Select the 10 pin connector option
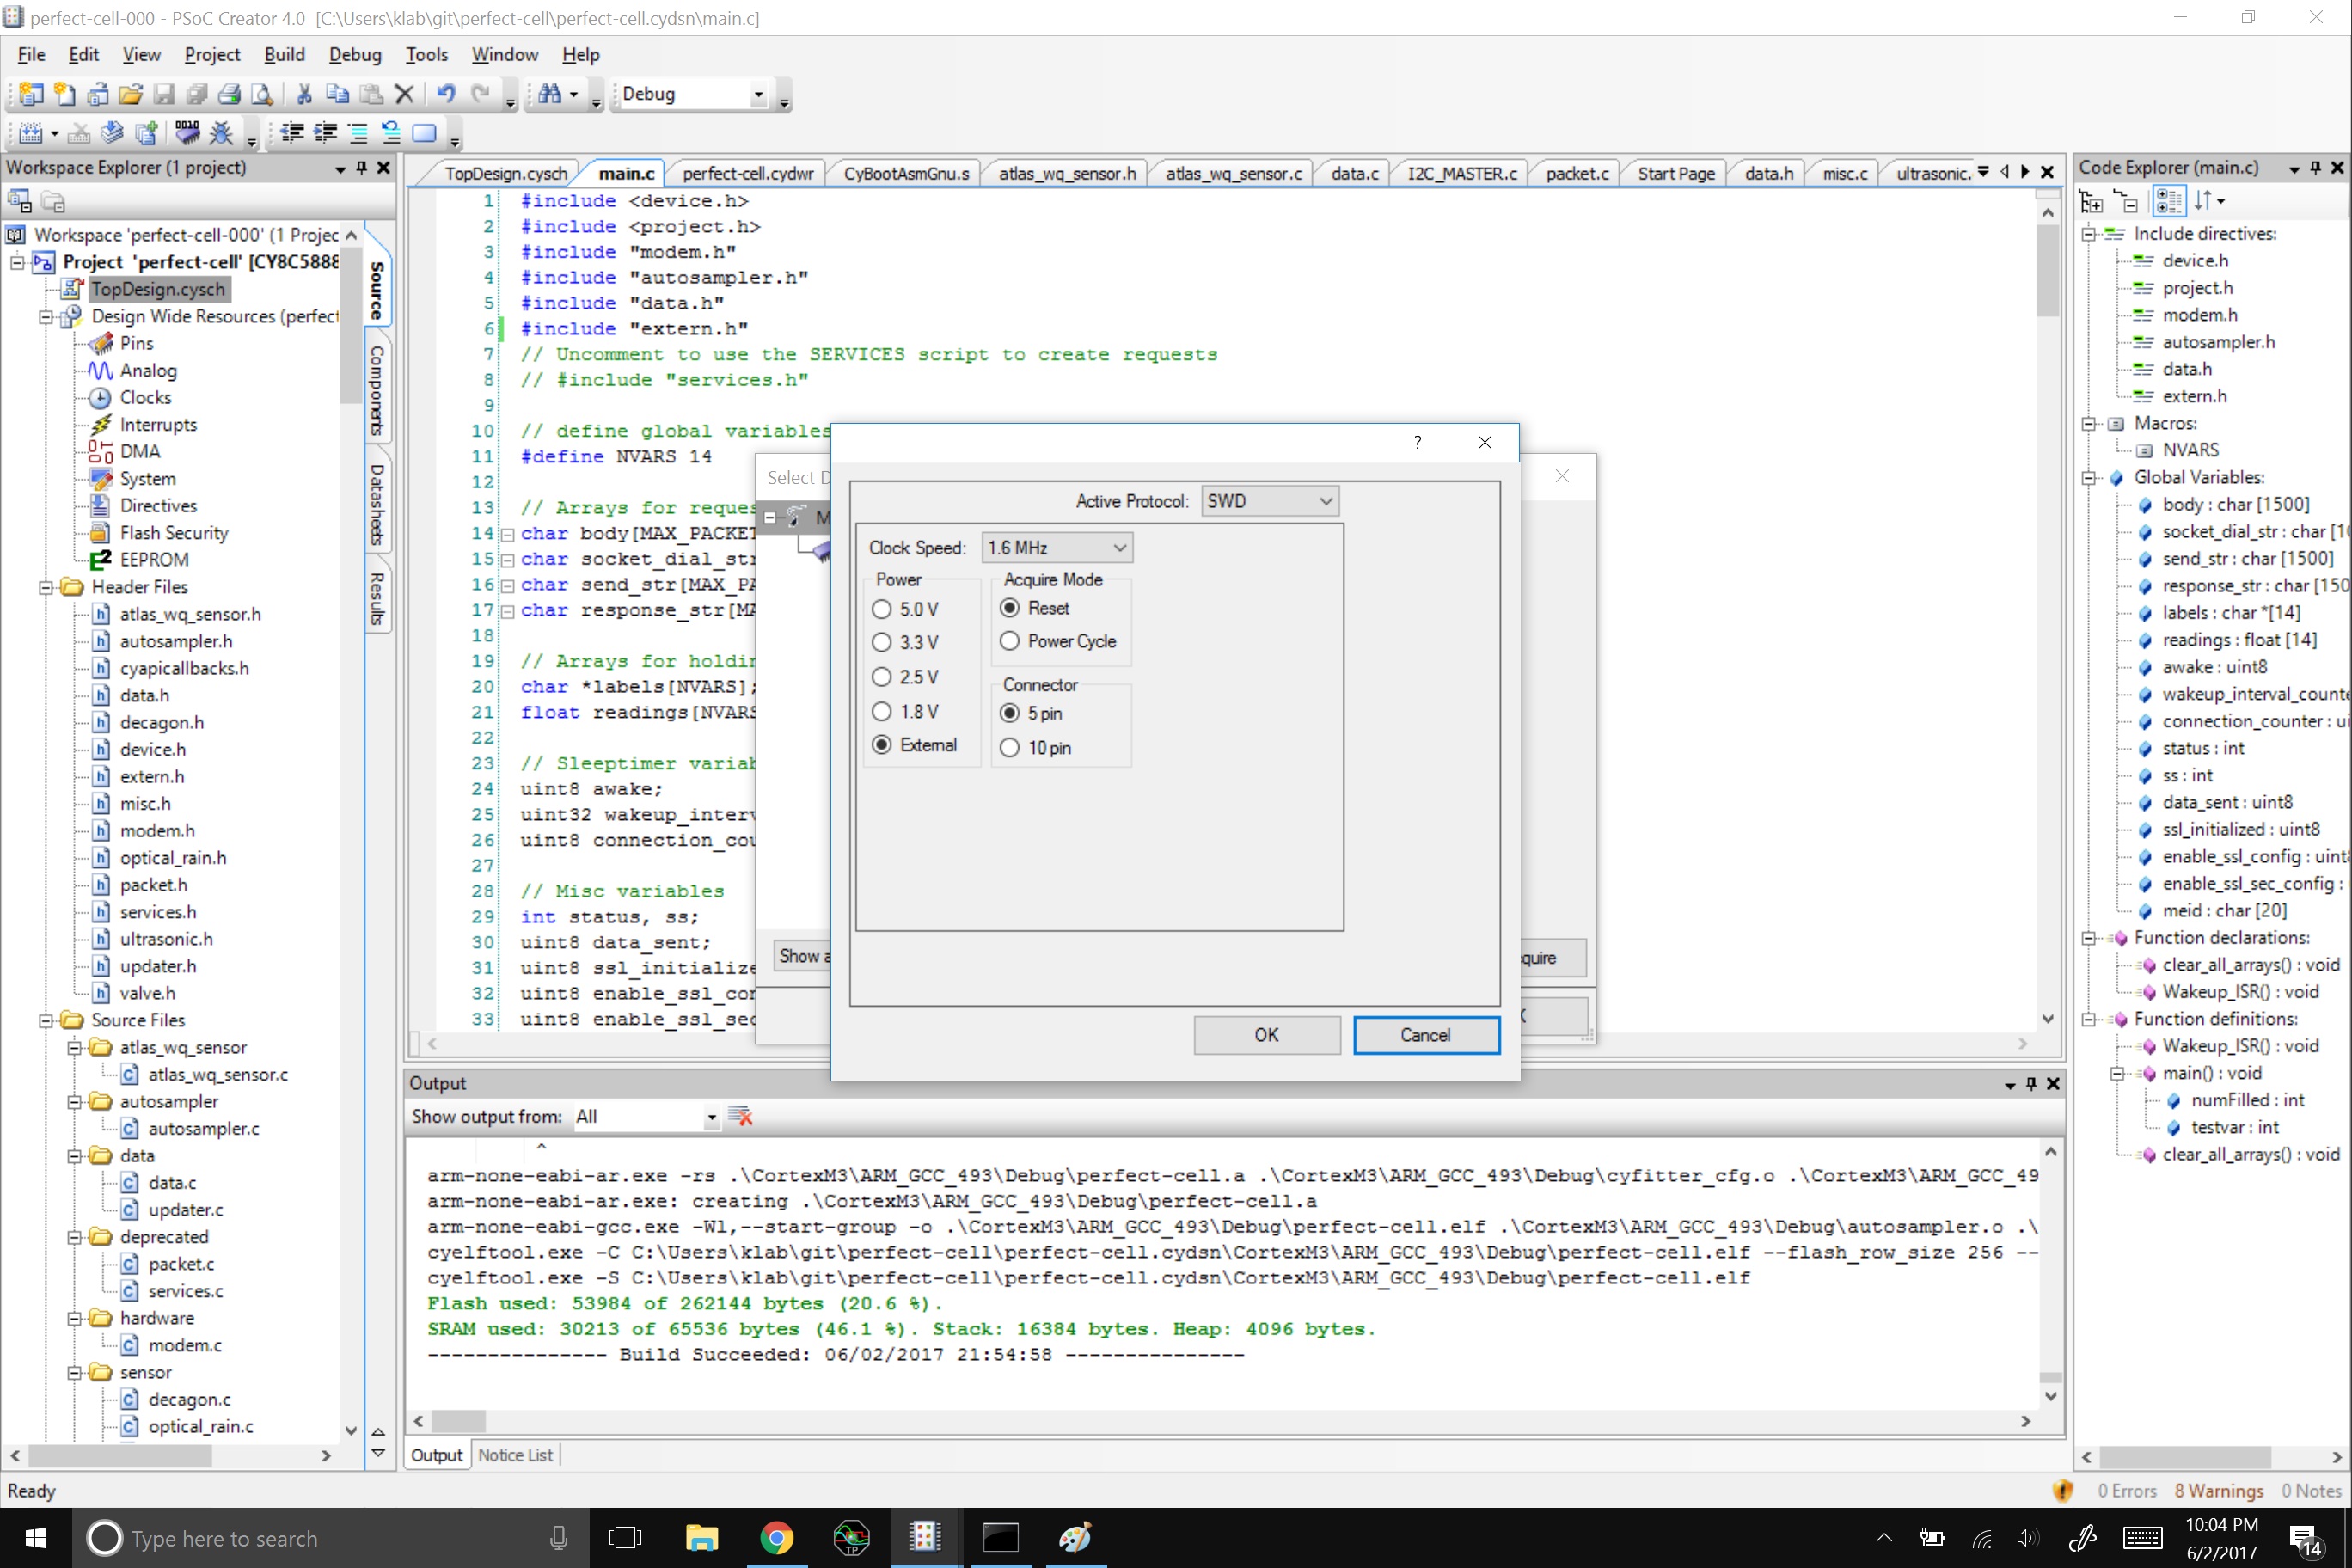 tap(1010, 747)
